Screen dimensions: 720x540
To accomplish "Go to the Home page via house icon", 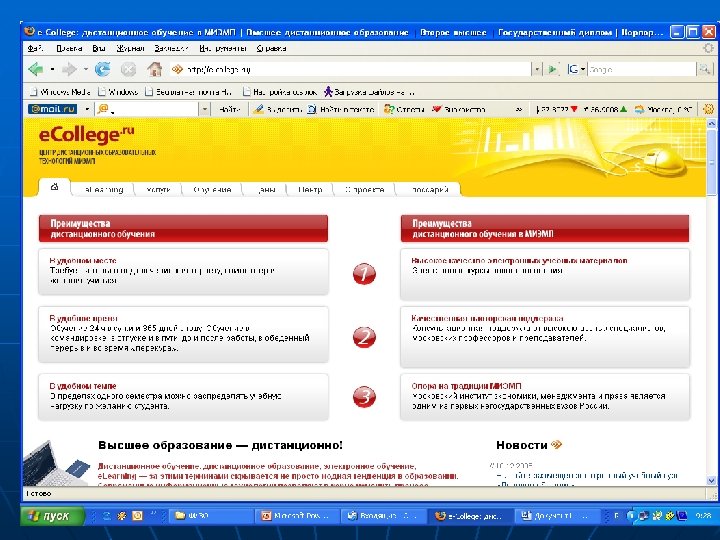I will 154,69.
